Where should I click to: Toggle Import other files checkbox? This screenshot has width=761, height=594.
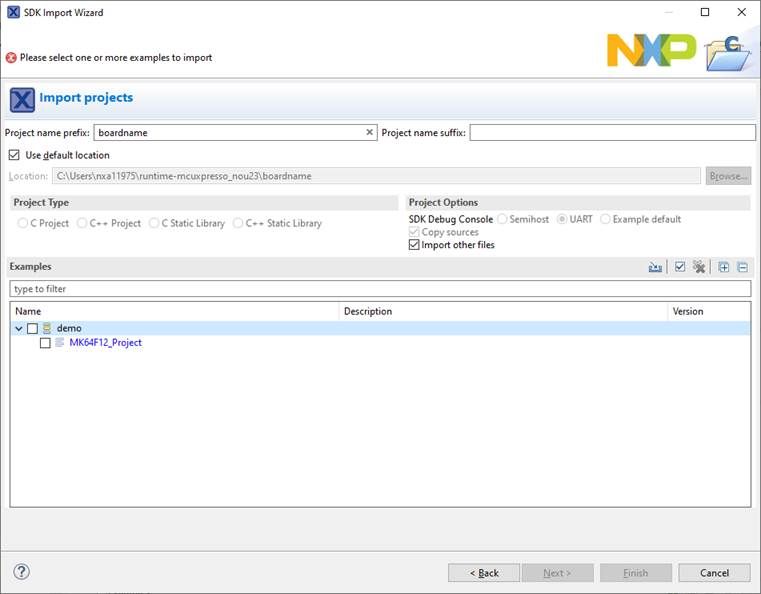pos(414,245)
